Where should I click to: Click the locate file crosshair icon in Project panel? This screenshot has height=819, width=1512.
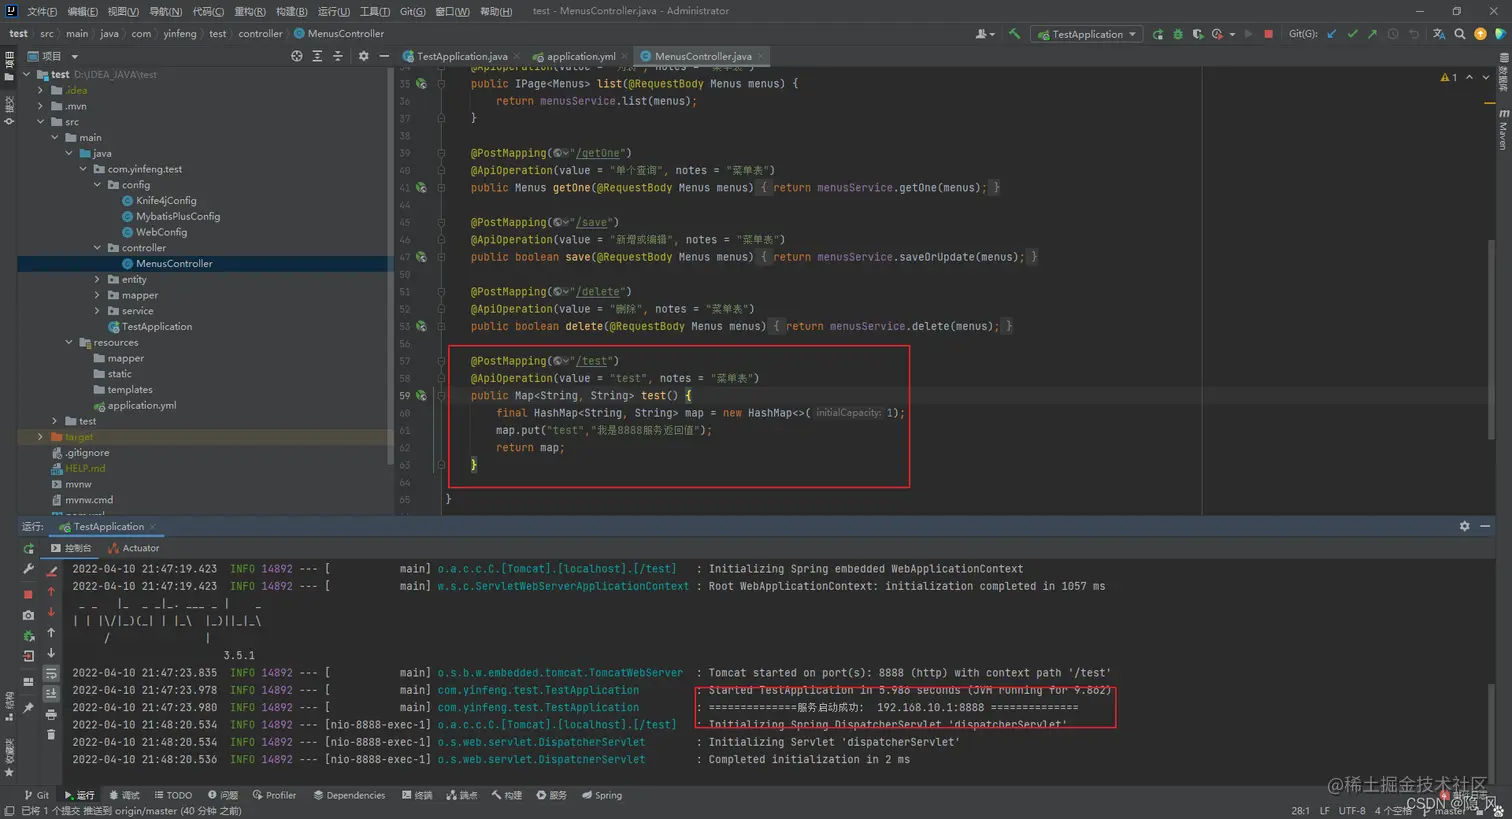click(x=296, y=56)
